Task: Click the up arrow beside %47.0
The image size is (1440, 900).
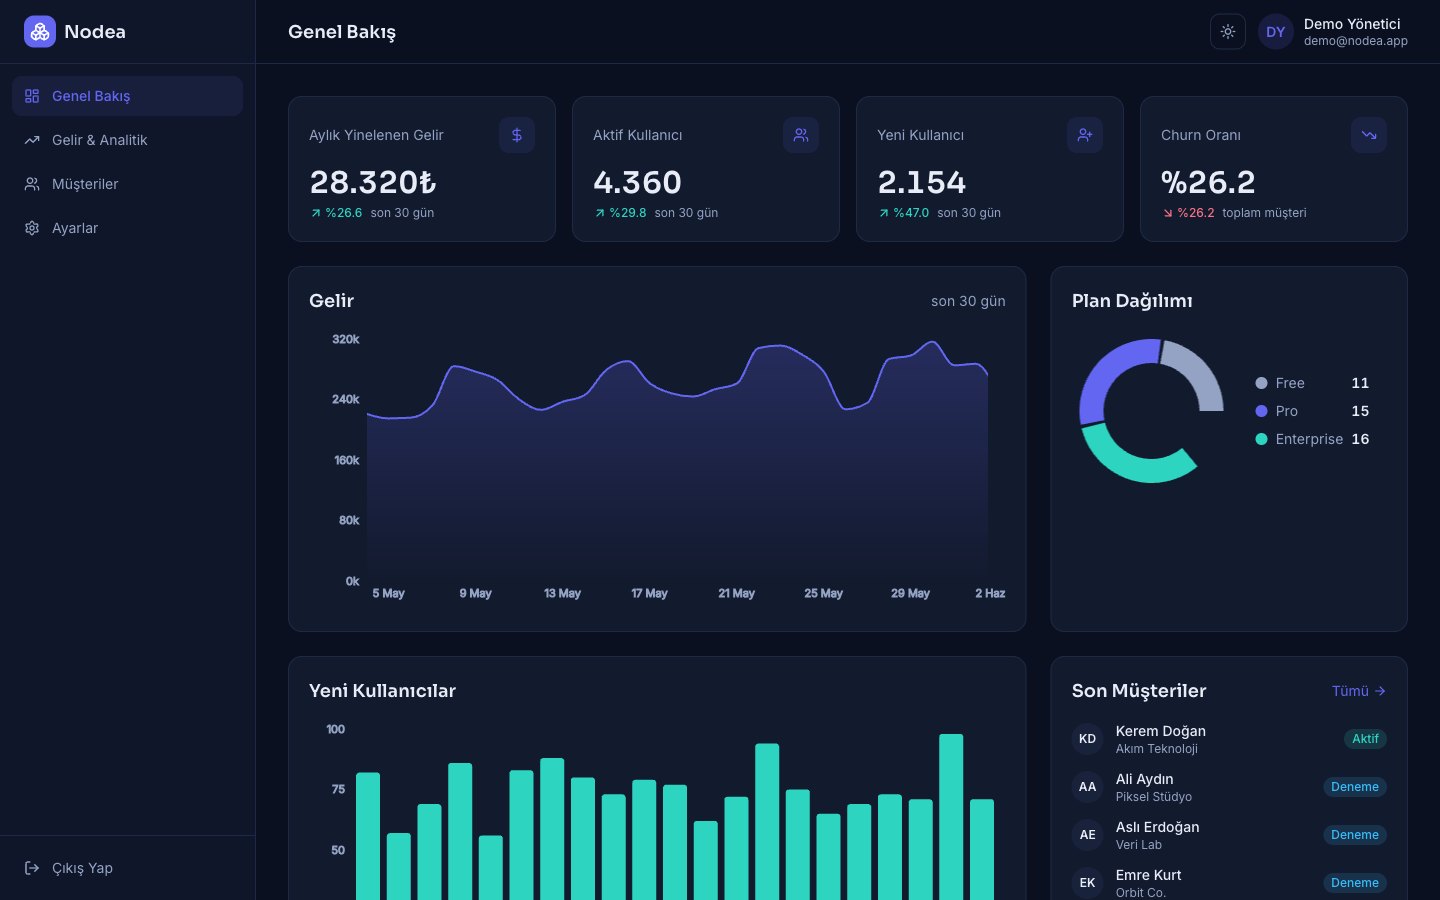Action: click(884, 213)
